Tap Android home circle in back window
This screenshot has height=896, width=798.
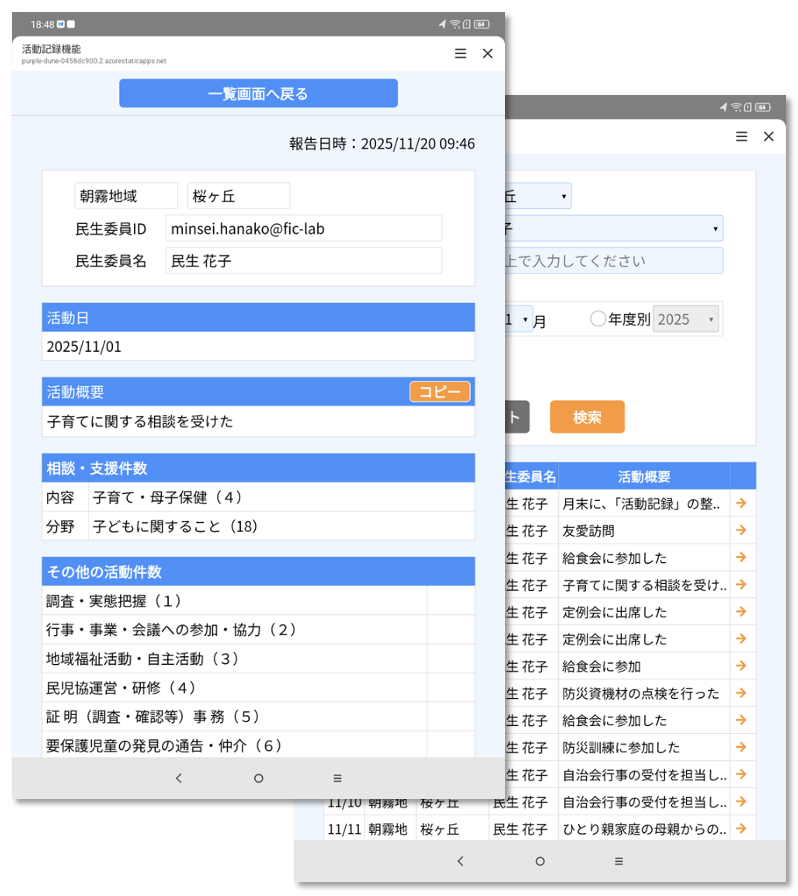pos(540,861)
